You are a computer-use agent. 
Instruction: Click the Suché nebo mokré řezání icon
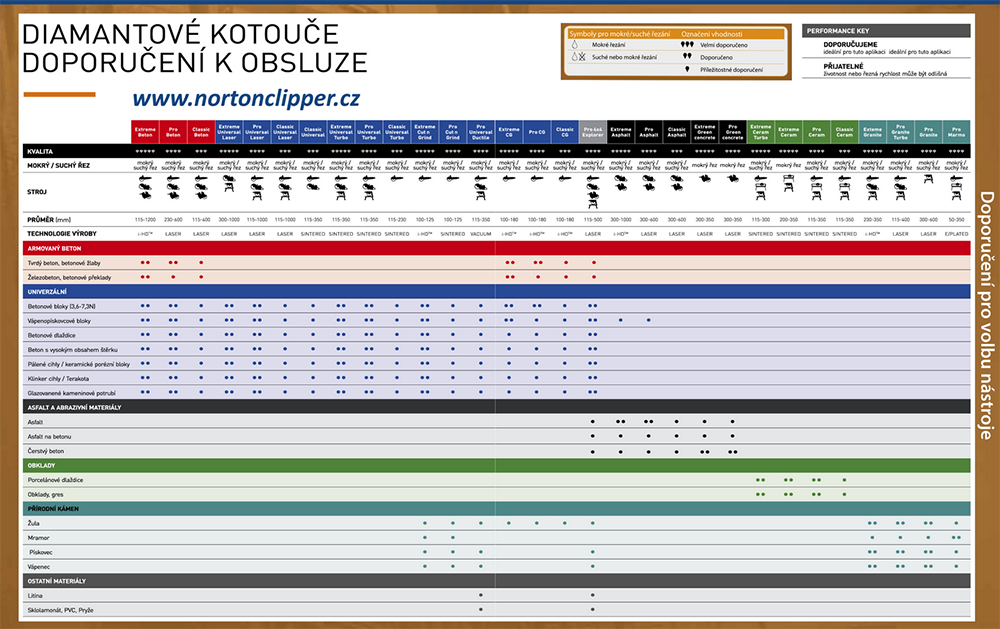click(x=578, y=57)
